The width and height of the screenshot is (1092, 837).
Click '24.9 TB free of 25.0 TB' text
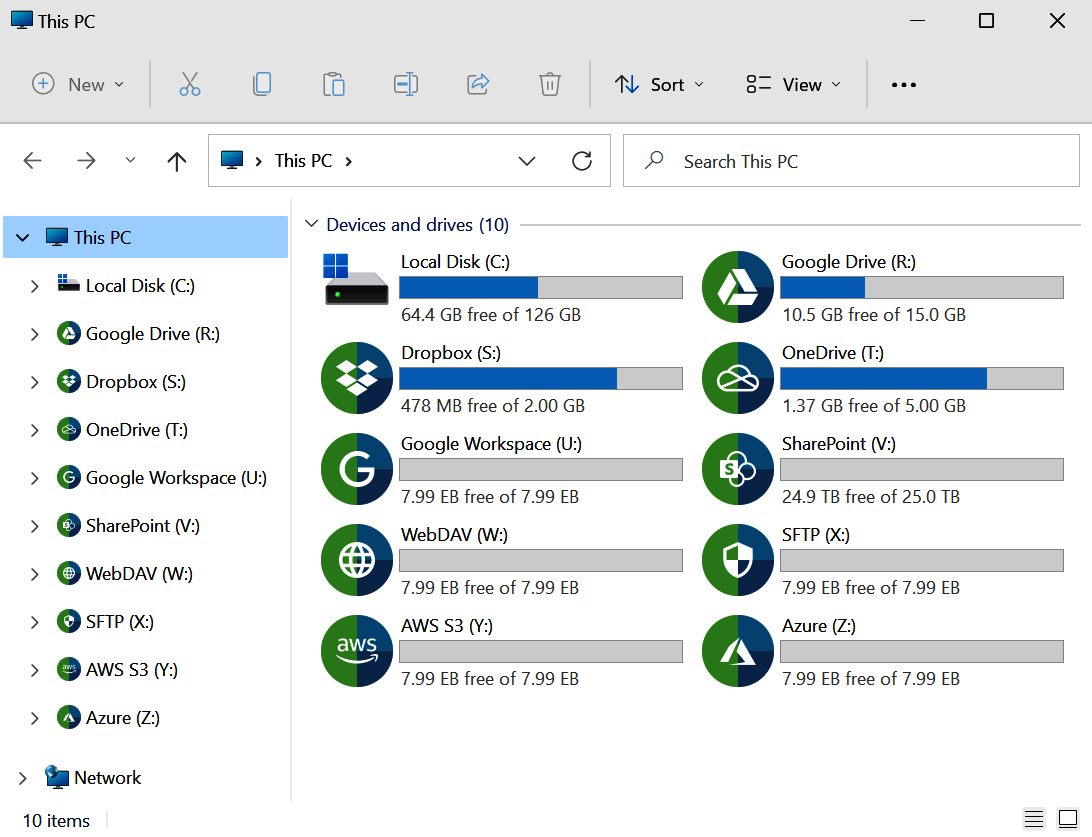point(871,496)
